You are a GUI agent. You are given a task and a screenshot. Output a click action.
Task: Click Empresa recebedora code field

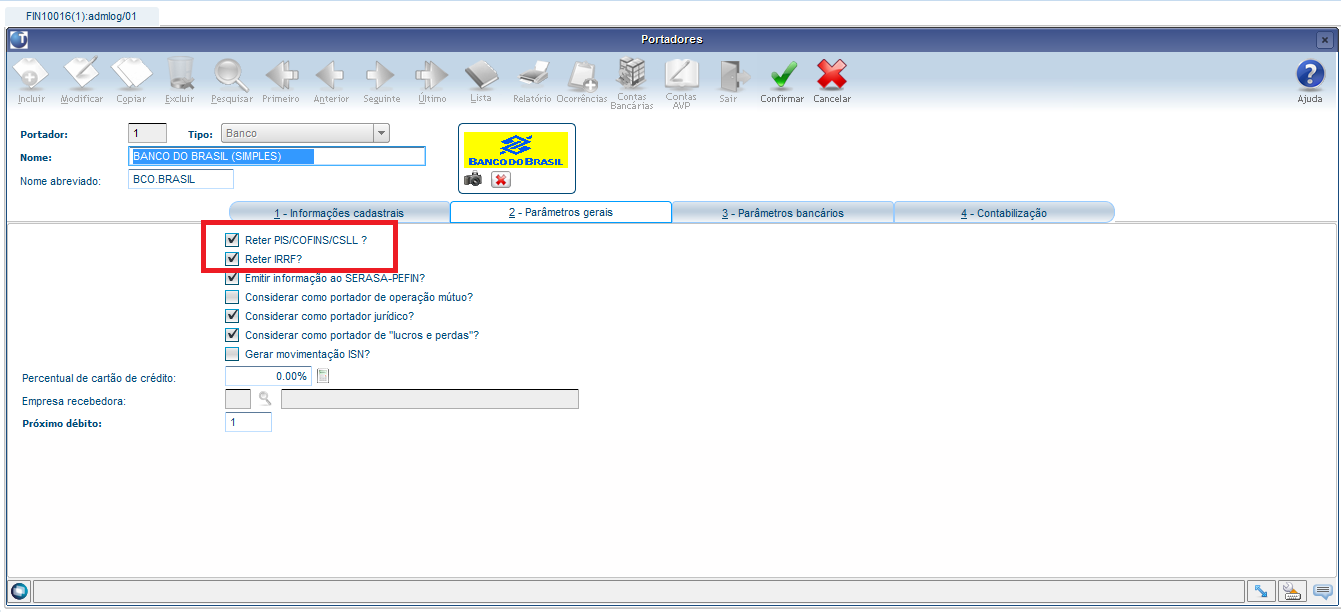click(x=238, y=399)
